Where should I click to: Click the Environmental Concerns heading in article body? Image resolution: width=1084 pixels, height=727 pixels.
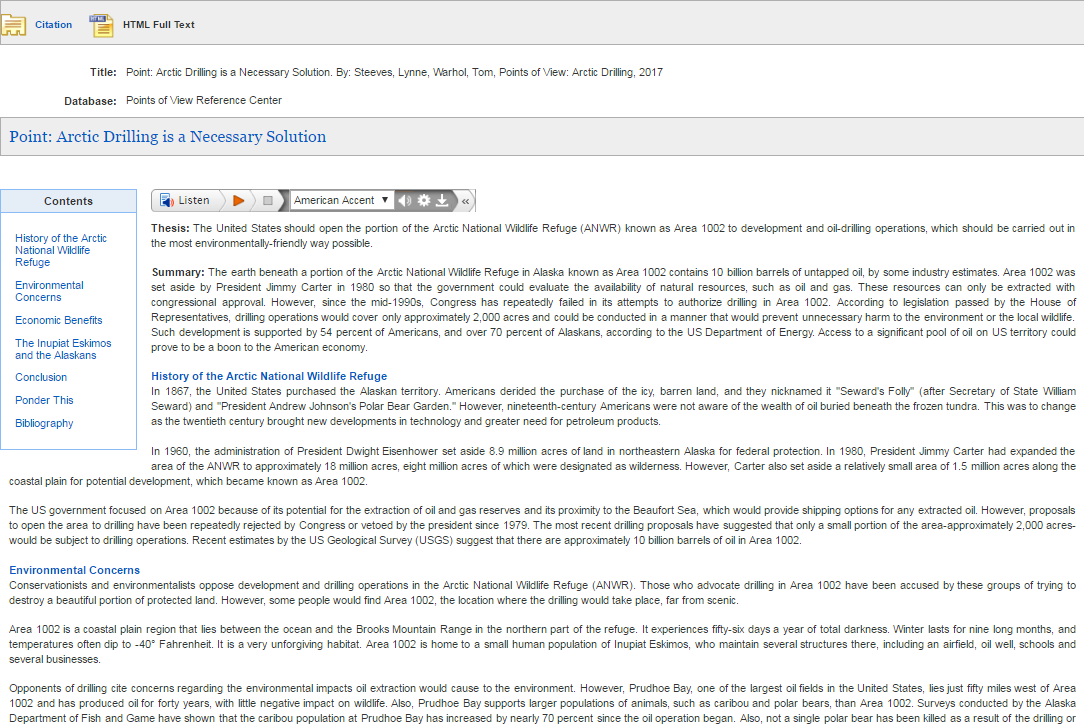click(x=75, y=570)
